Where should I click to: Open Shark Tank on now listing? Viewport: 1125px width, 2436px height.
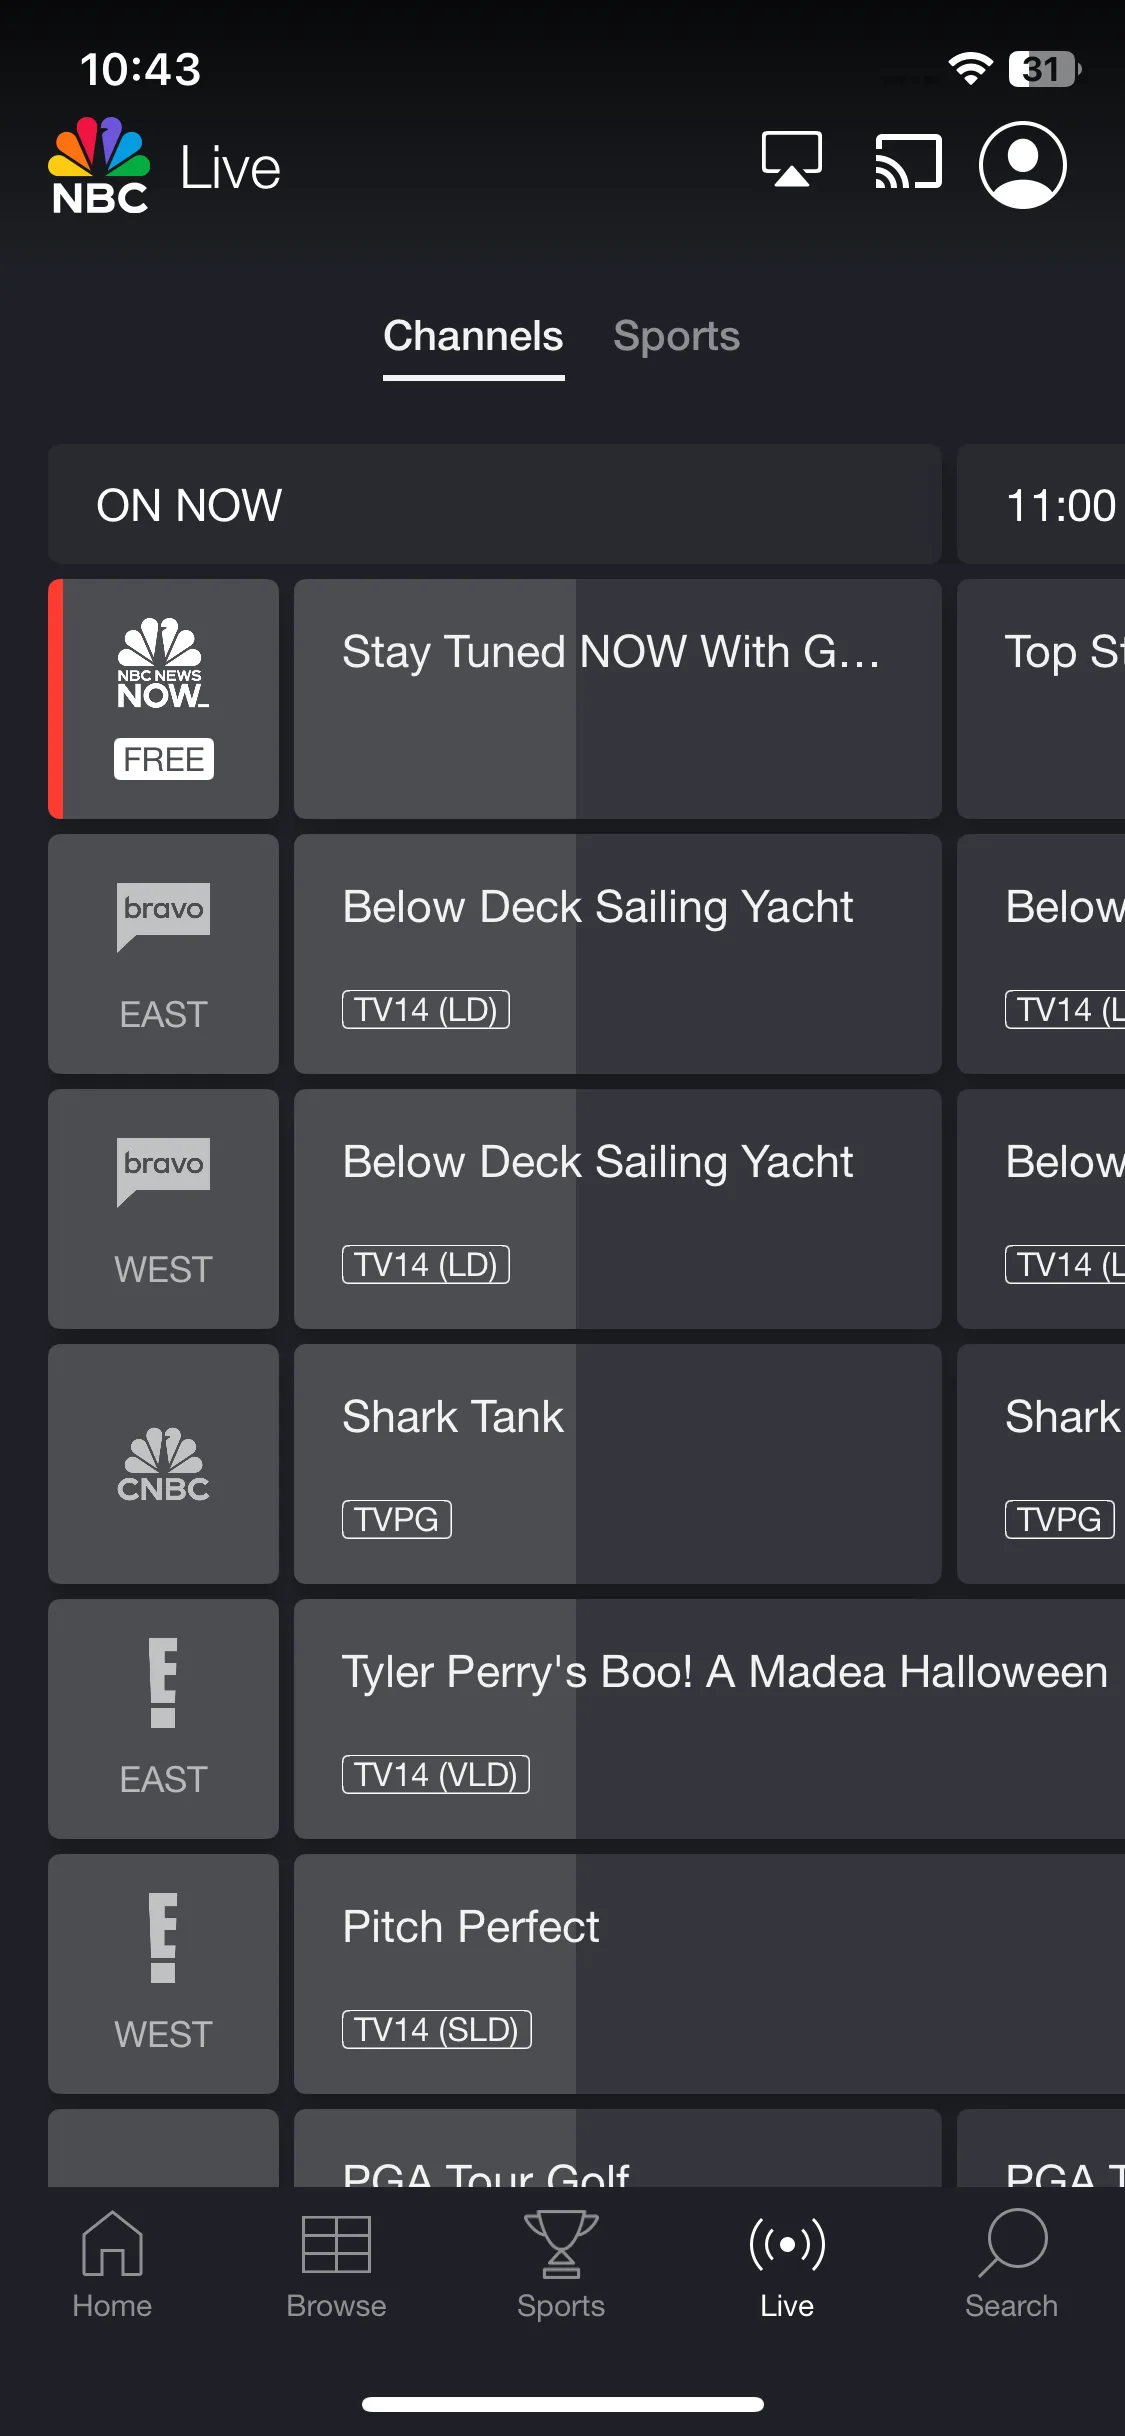click(x=618, y=1464)
